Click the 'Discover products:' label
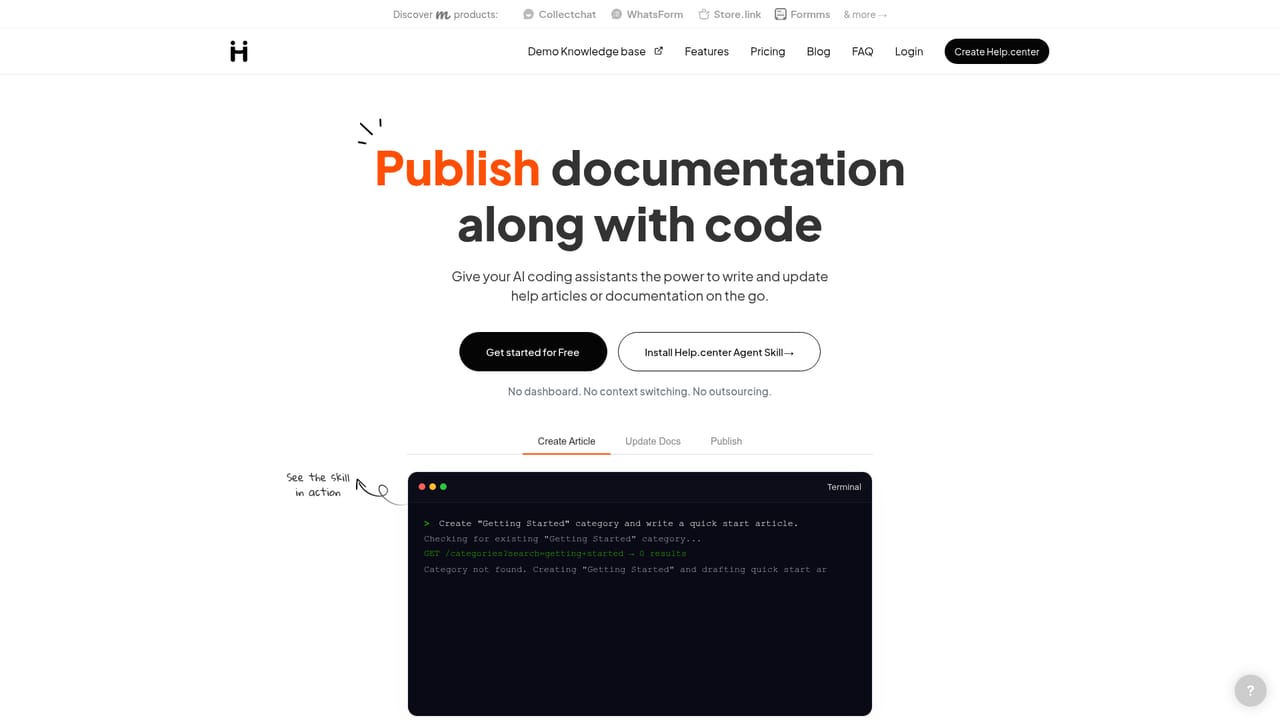This screenshot has height=720, width=1280. click(445, 14)
